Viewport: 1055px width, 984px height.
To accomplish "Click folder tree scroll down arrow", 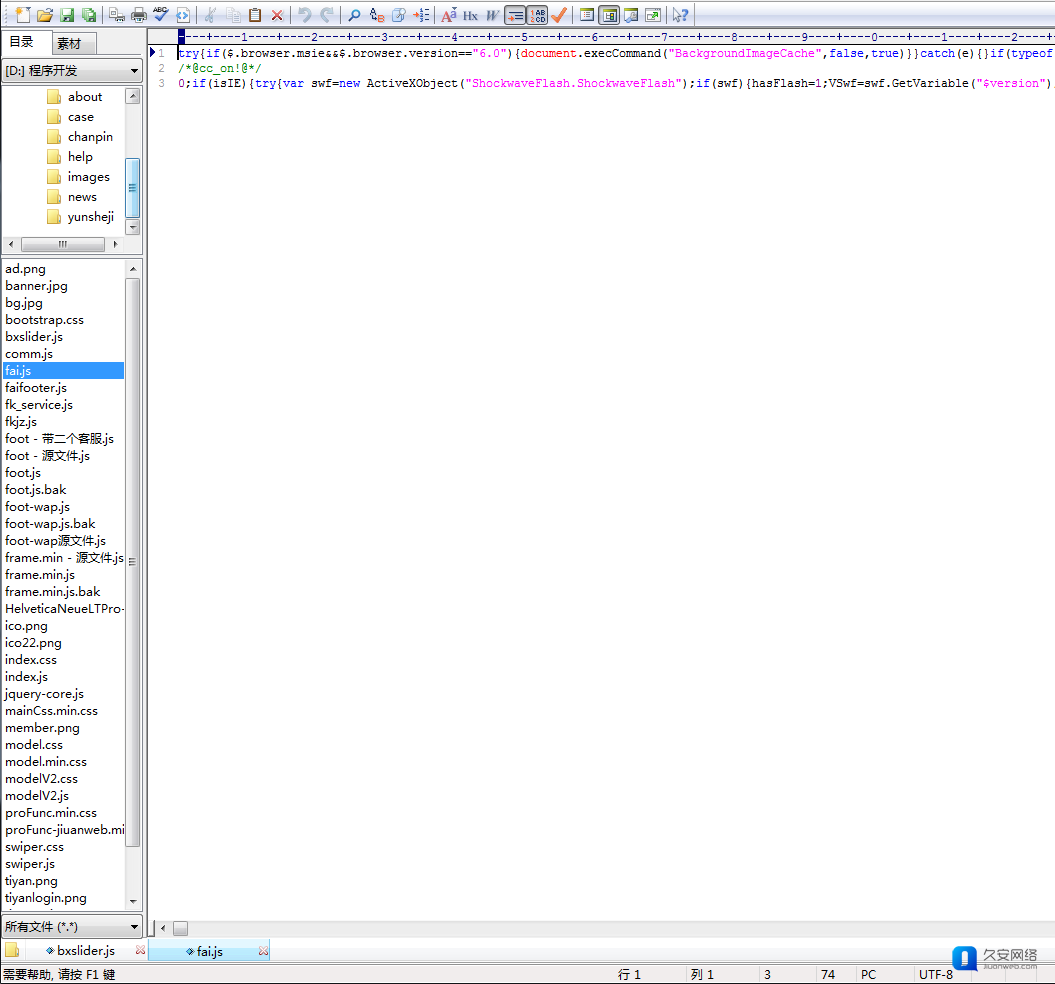I will click(x=133, y=227).
